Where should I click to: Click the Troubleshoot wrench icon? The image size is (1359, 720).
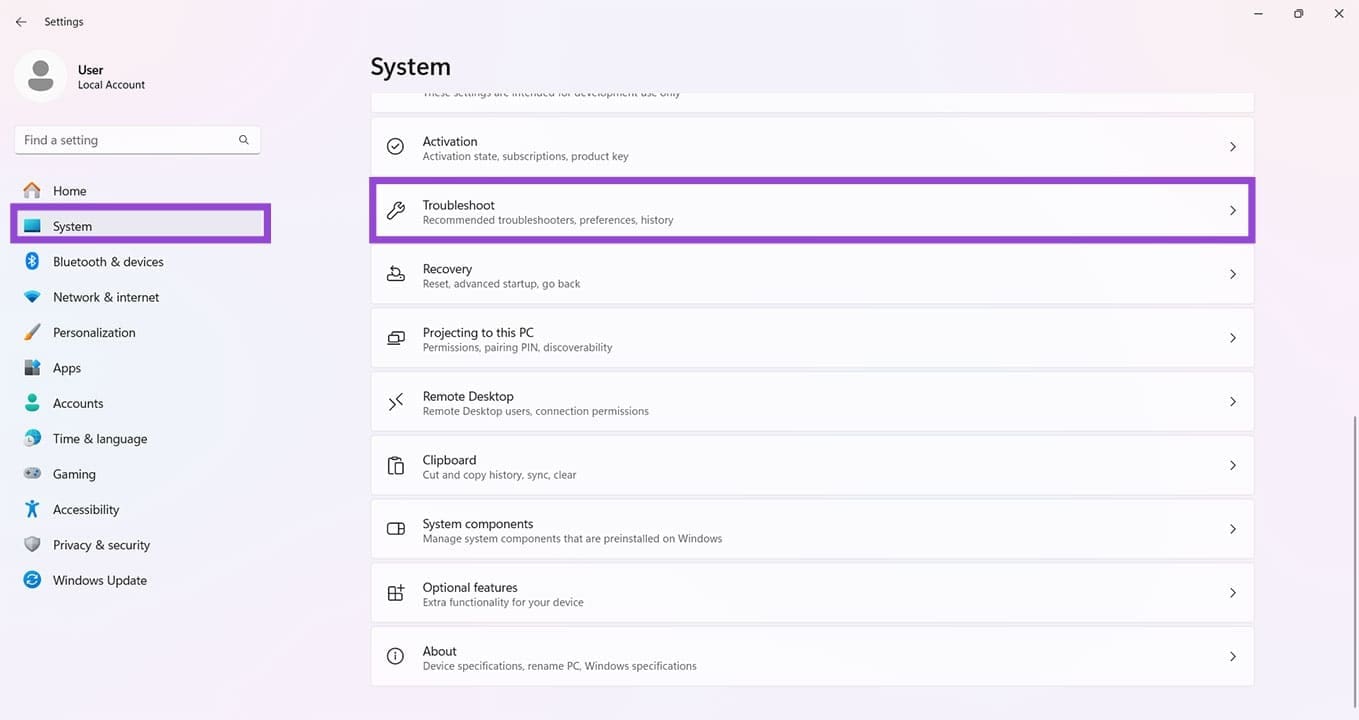[x=396, y=211]
